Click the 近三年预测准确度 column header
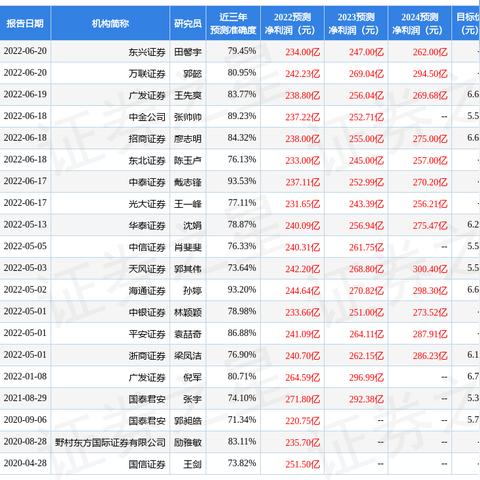 tap(233, 23)
